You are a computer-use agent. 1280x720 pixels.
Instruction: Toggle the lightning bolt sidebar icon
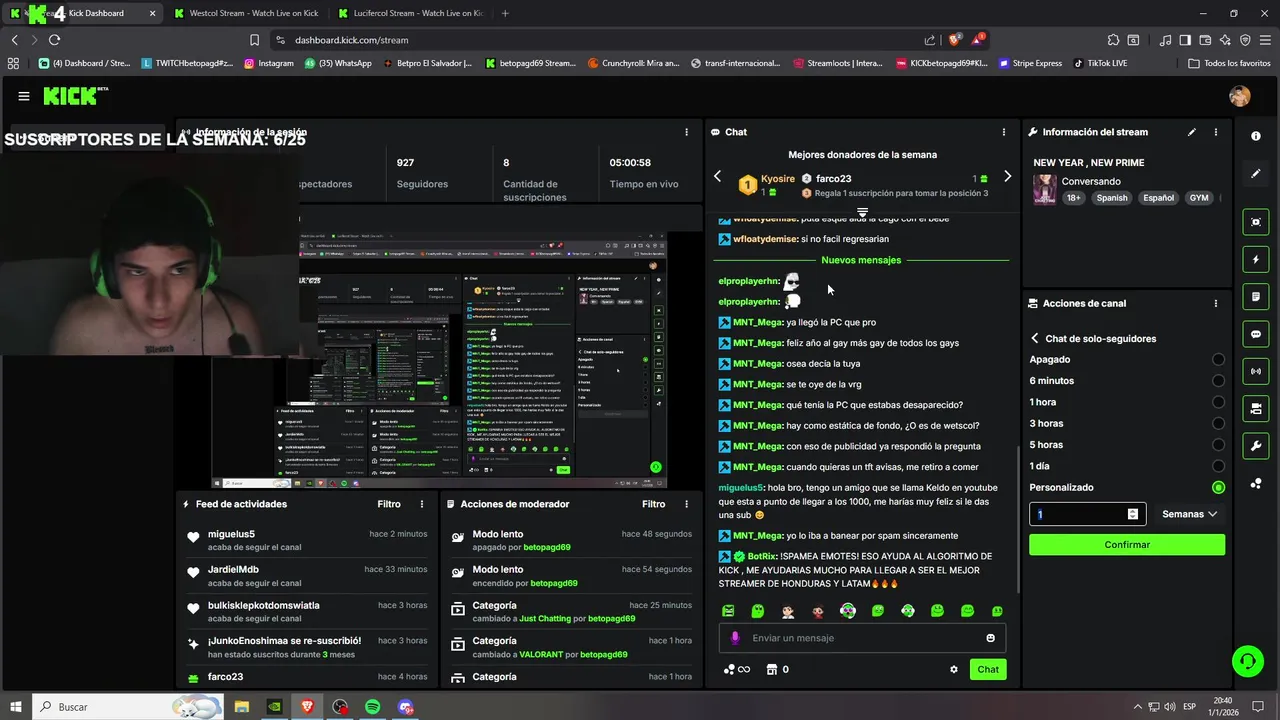(1256, 260)
